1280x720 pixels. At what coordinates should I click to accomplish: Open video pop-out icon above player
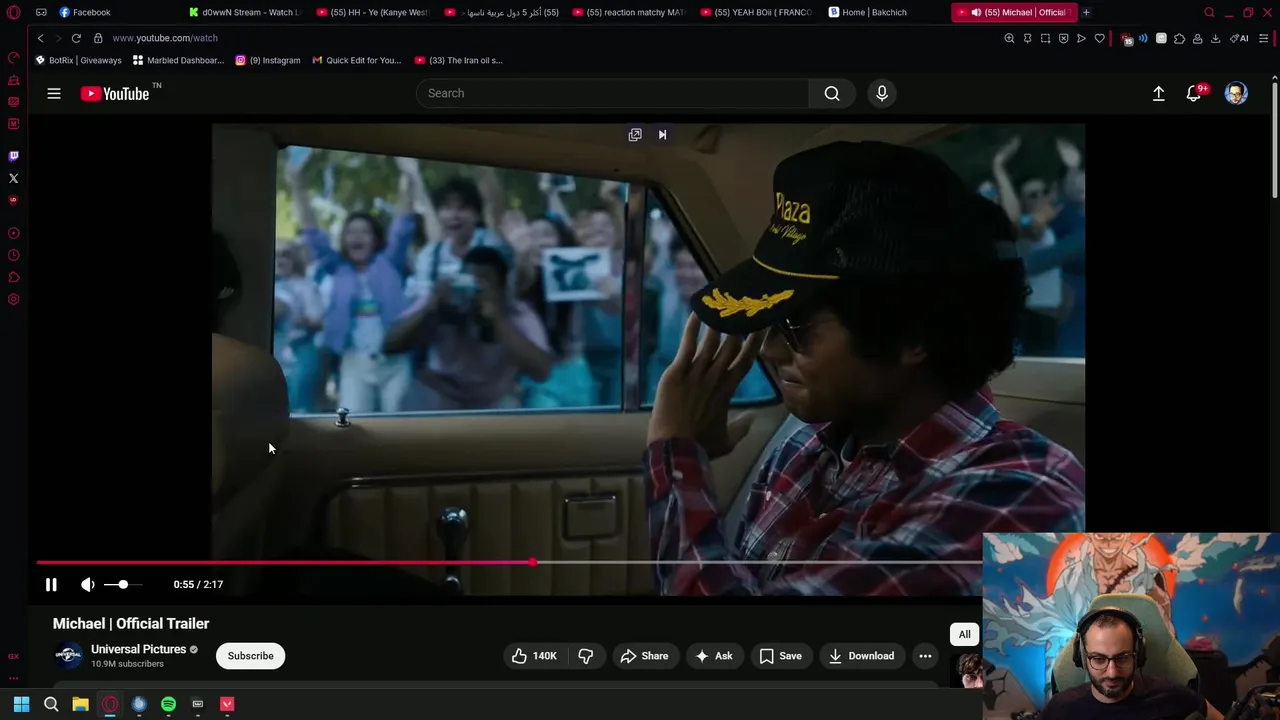coord(635,135)
